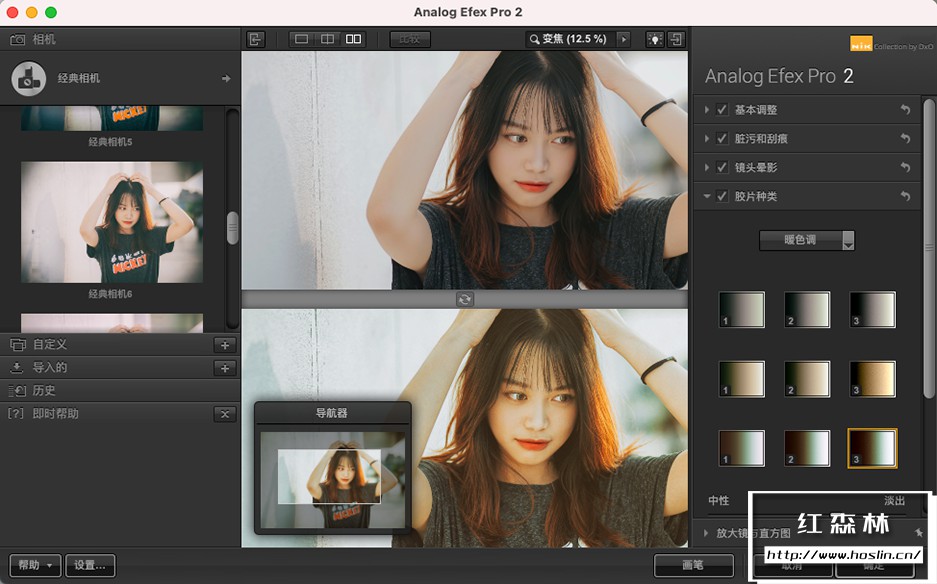The height and width of the screenshot is (584, 937).
Task: Select the side-by-side preview mode
Action: click(x=353, y=39)
